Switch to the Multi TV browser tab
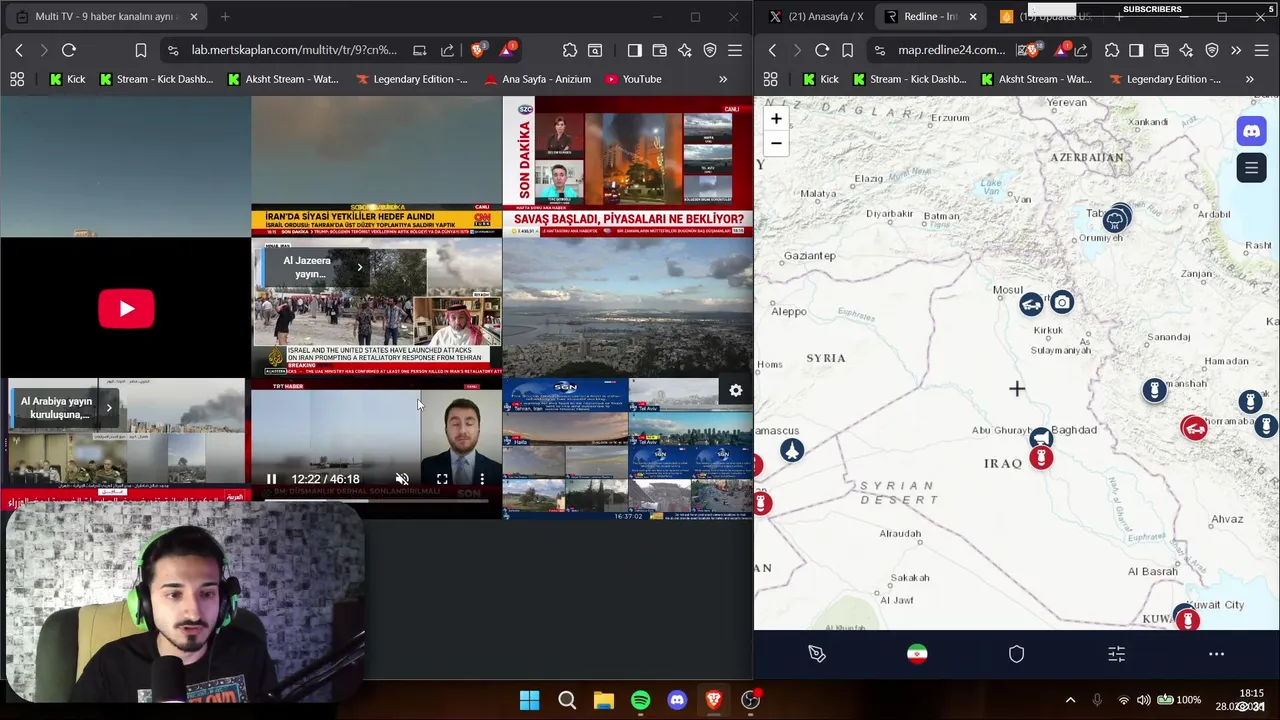Viewport: 1280px width, 720px height. click(105, 17)
